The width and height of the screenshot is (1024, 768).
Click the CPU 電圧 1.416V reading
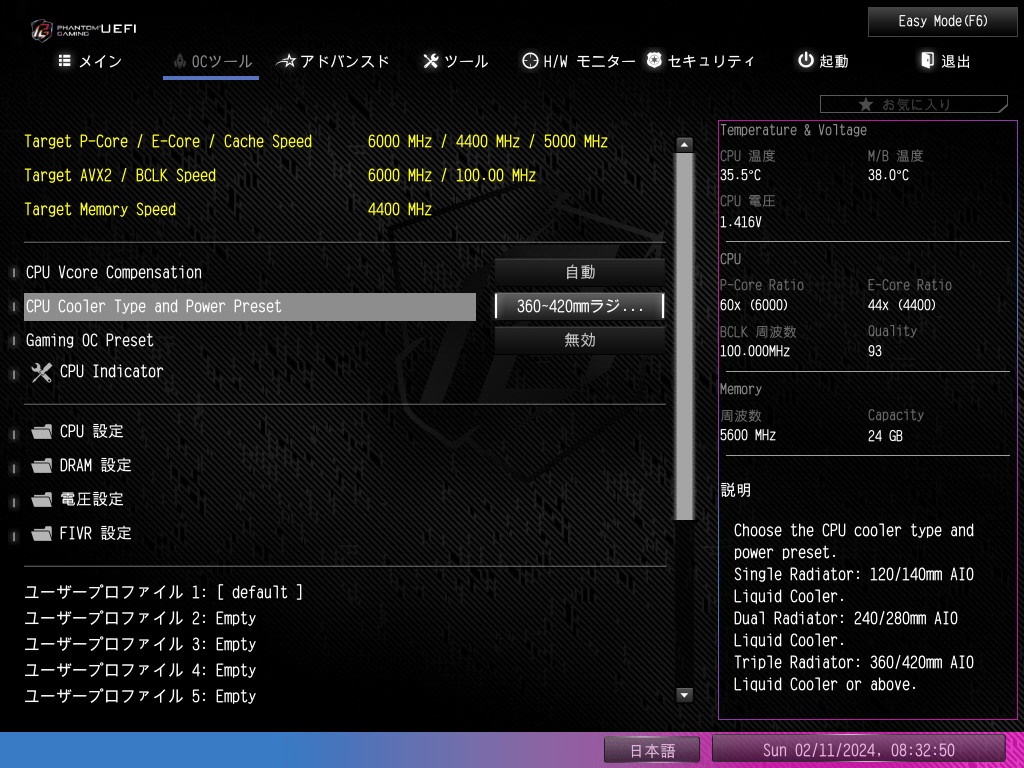coord(741,223)
